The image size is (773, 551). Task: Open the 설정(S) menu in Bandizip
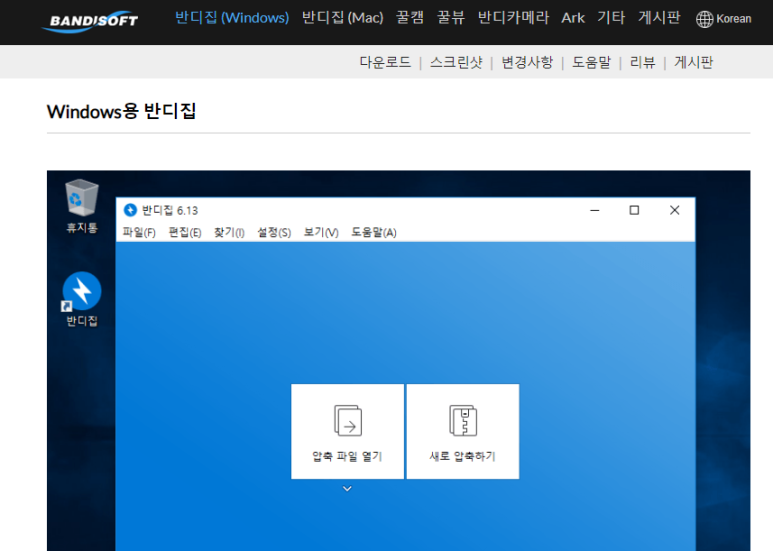pos(274,232)
